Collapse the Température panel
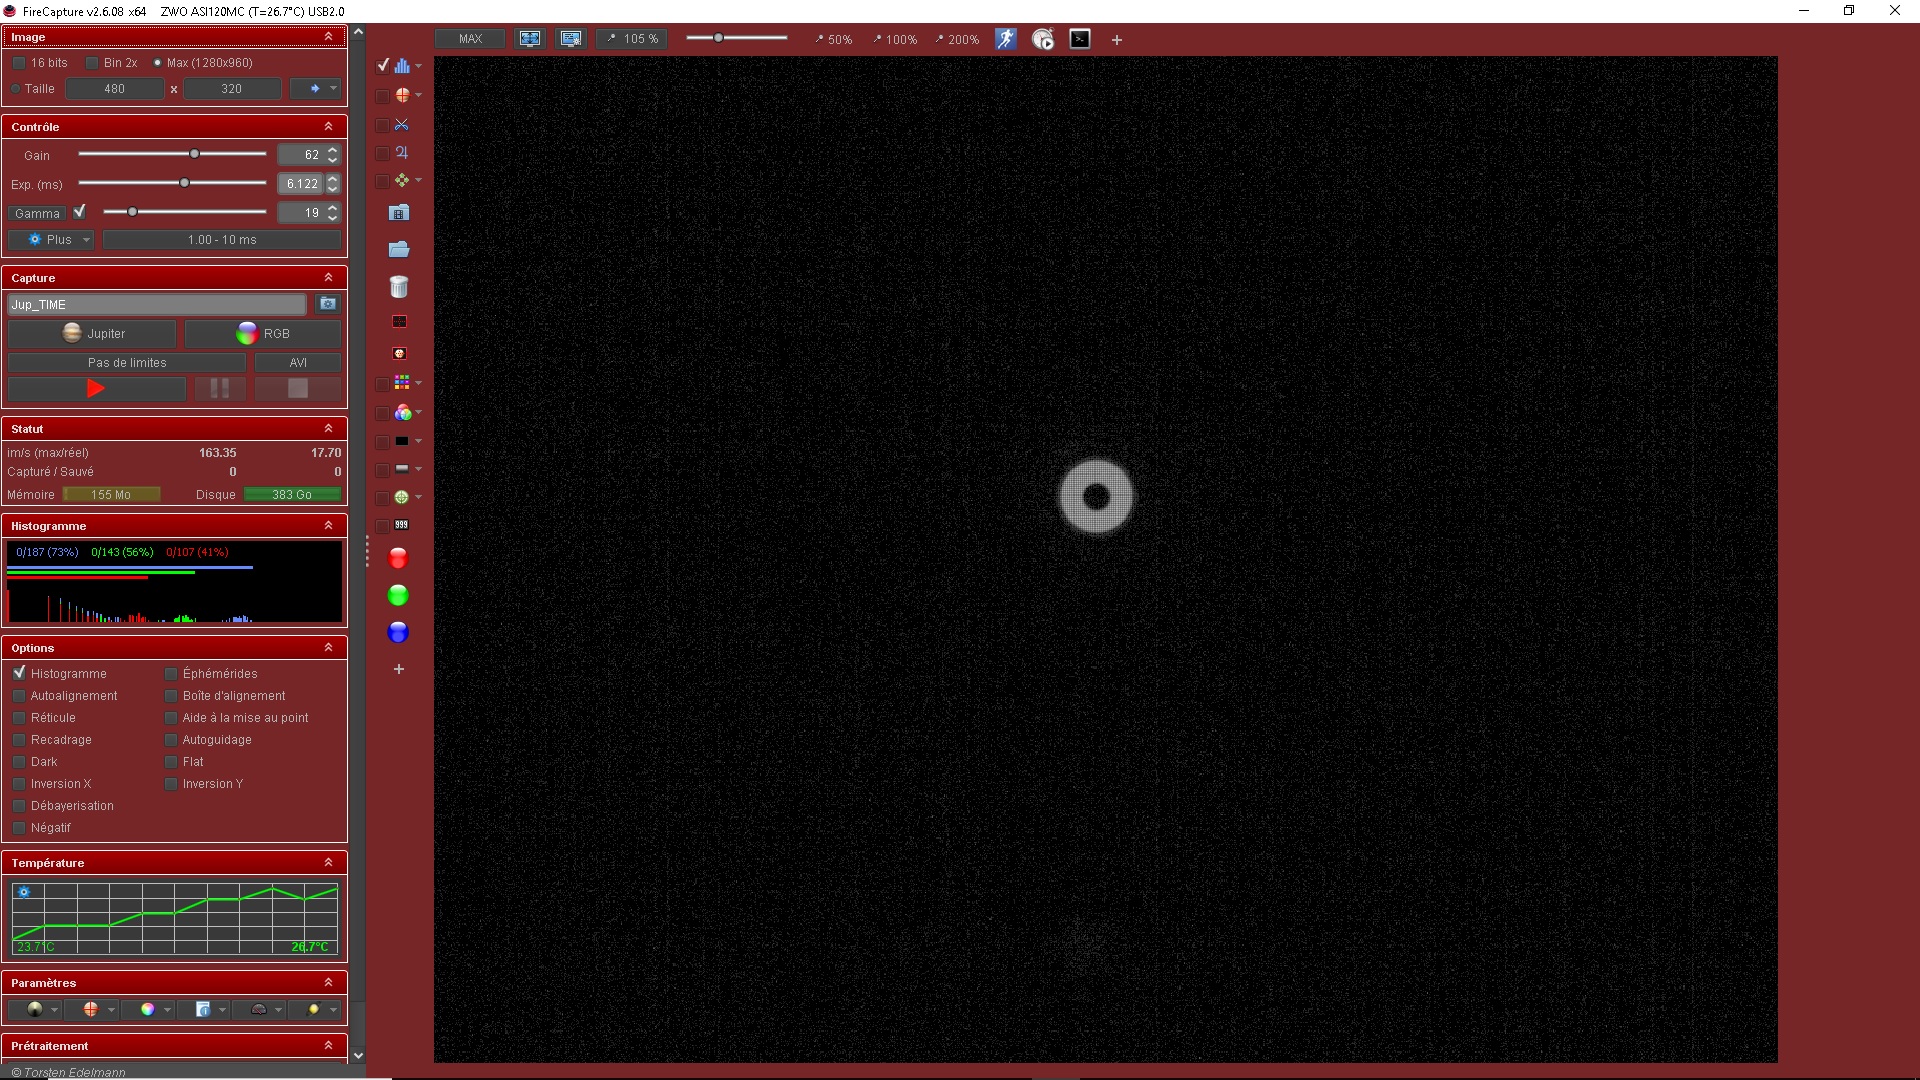This screenshot has width=1920, height=1080. coord(328,862)
